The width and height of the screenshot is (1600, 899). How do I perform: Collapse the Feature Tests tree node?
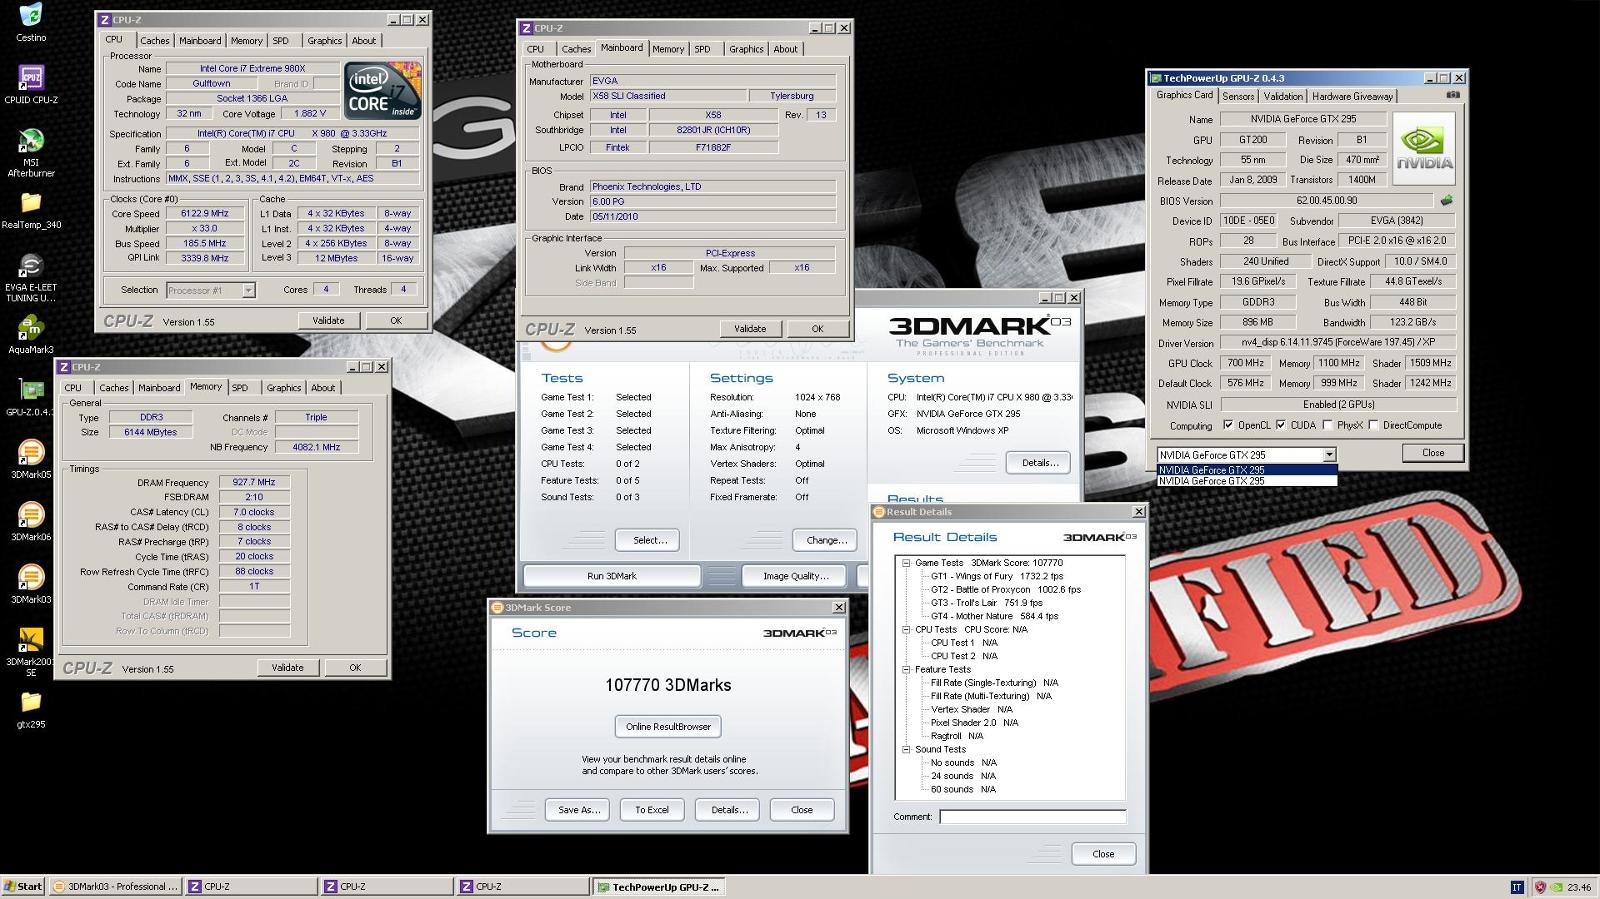[906, 670]
